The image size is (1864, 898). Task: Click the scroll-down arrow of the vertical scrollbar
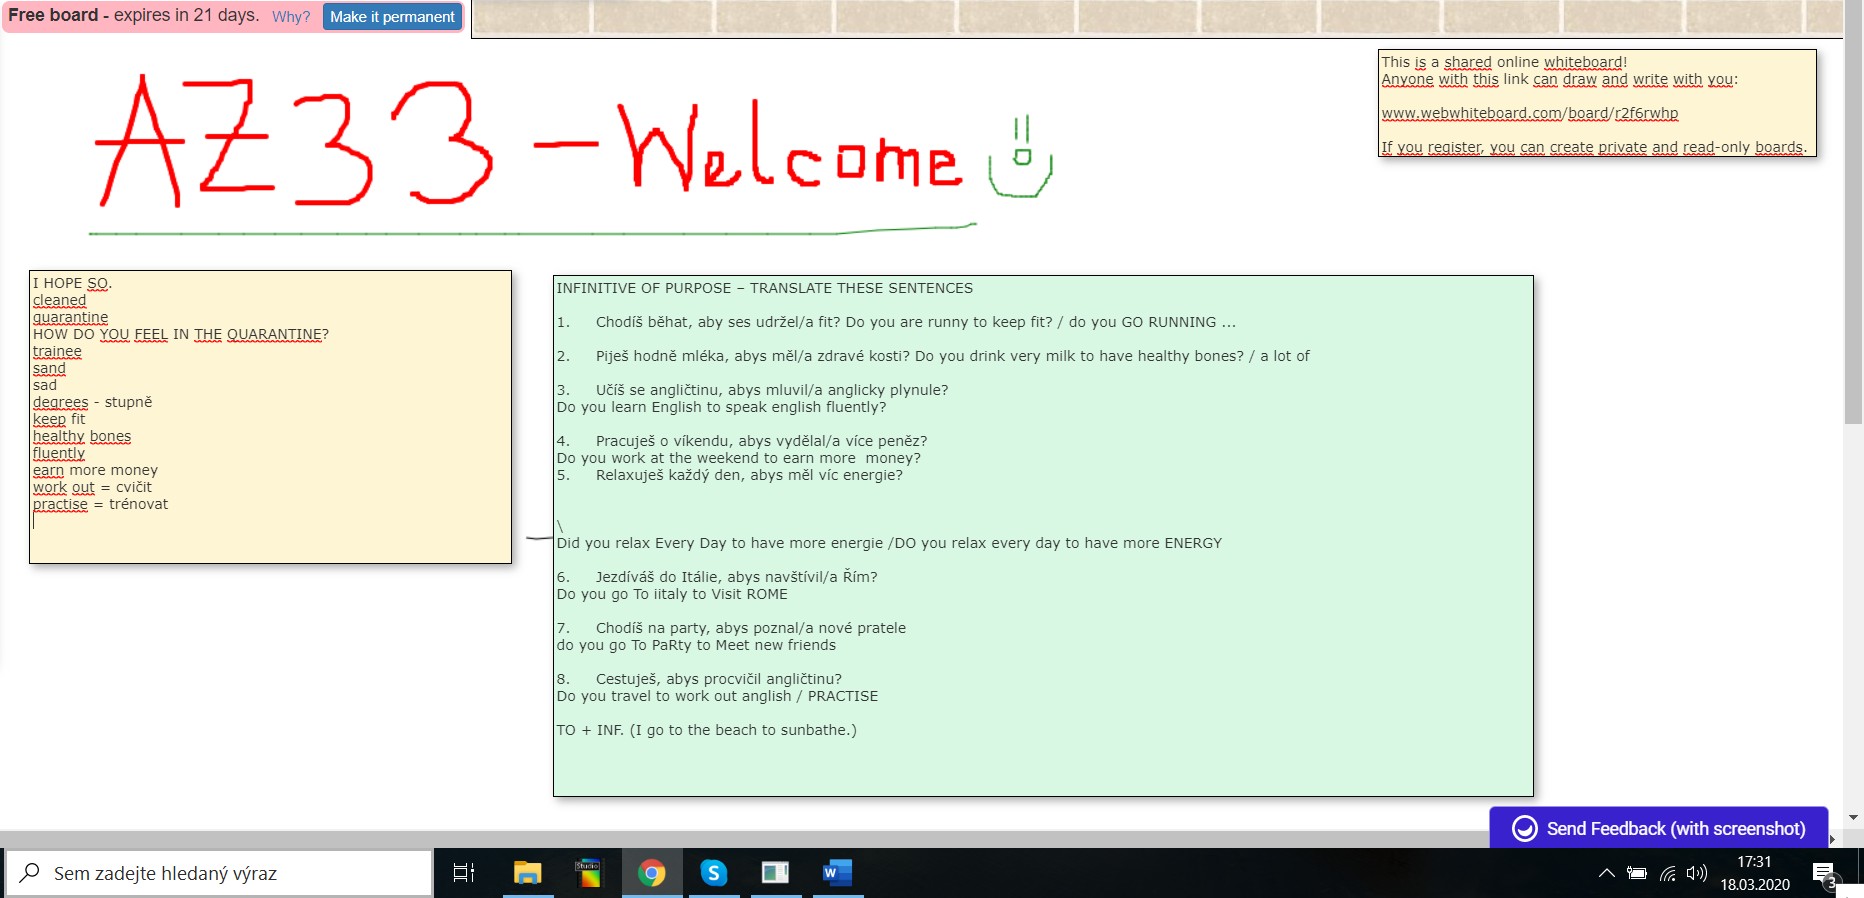tap(1853, 817)
